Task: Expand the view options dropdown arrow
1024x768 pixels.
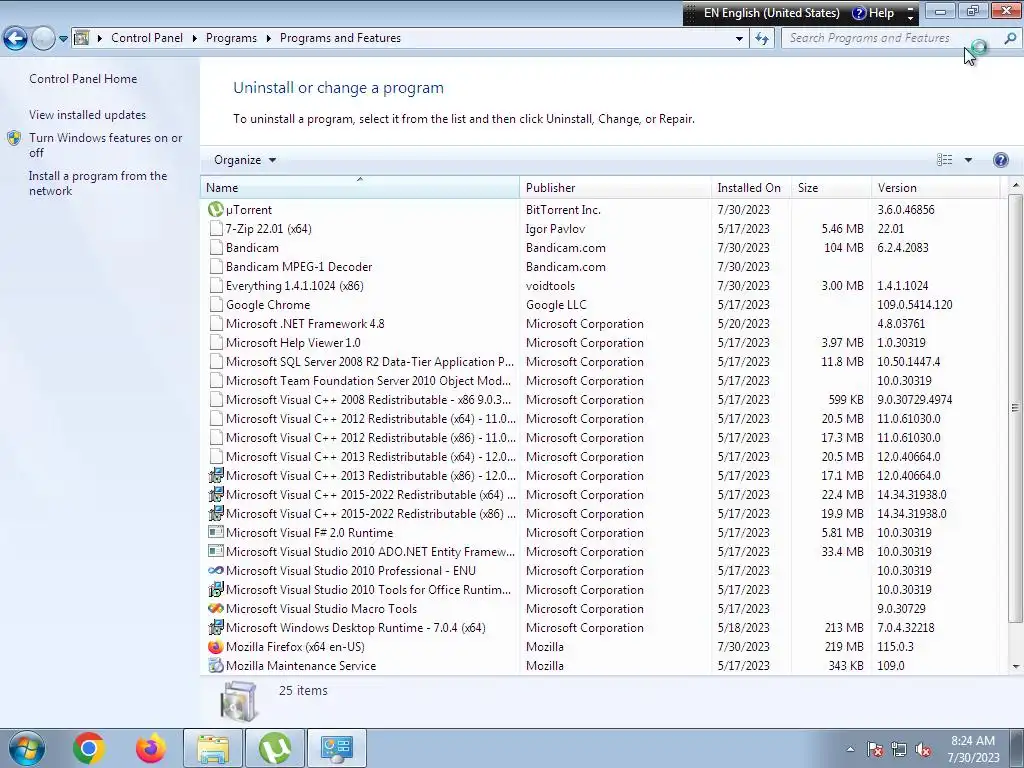Action: 968,160
